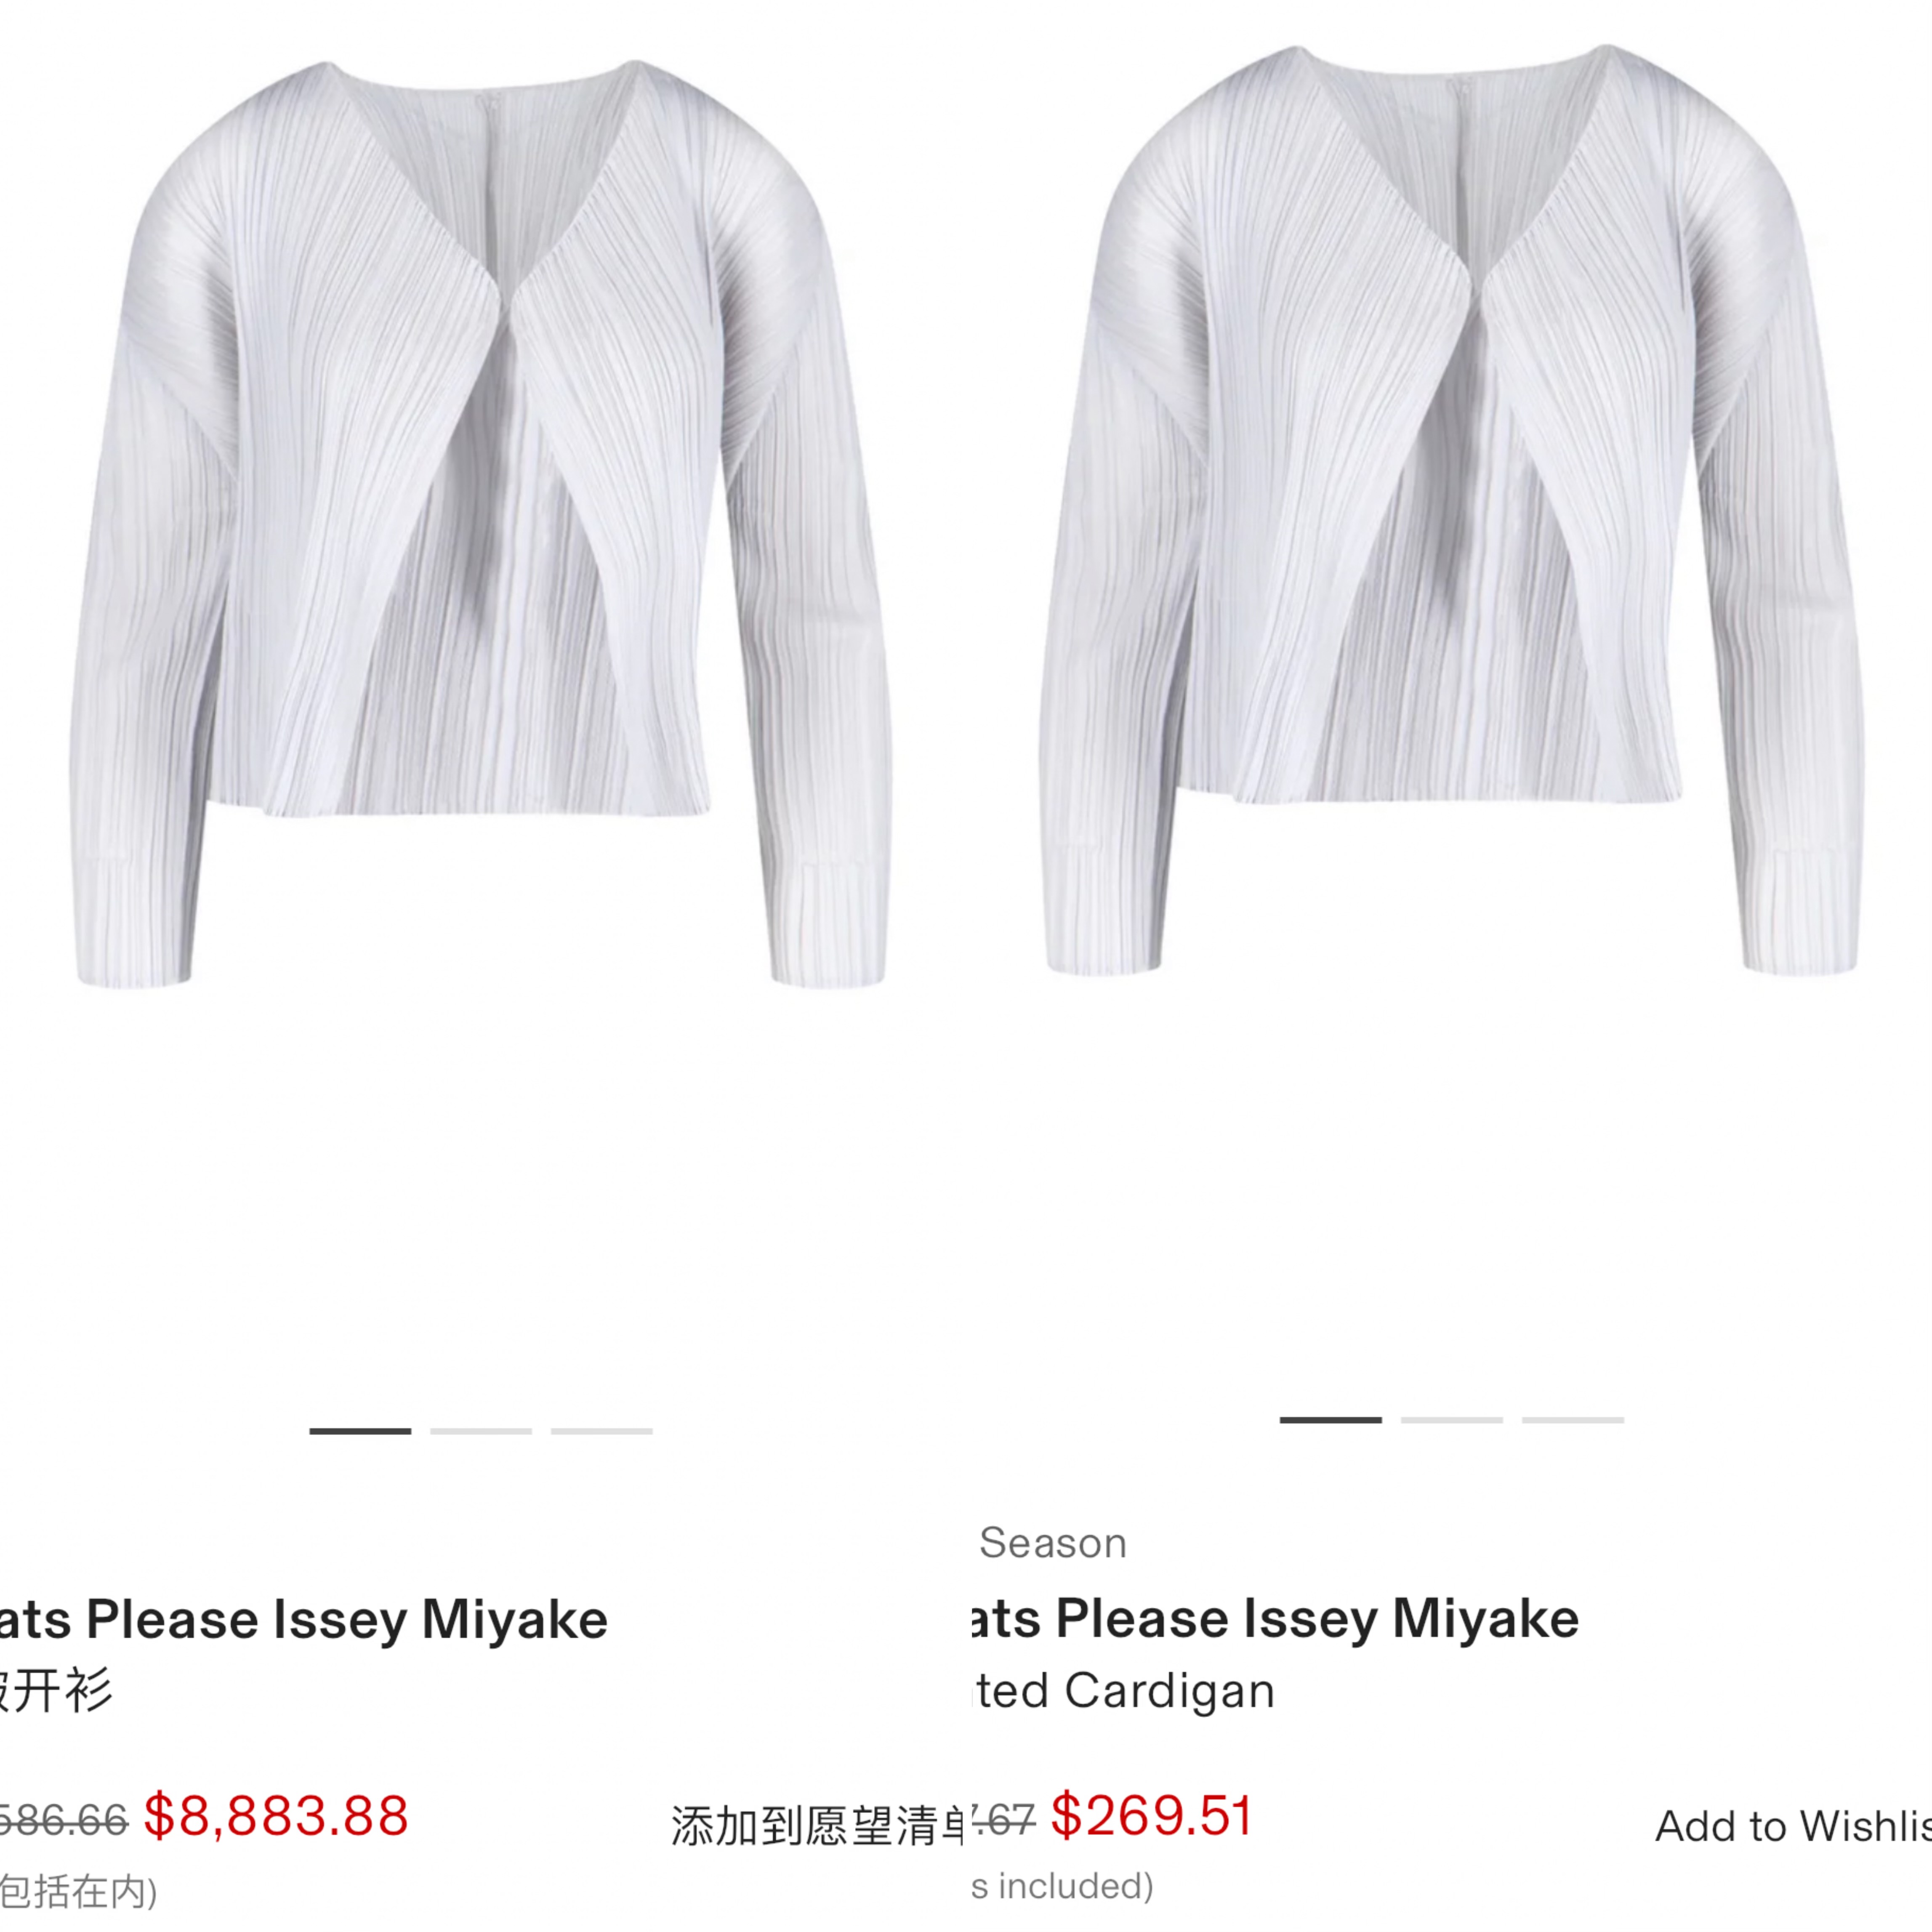Select first carousel indicator under left product
Viewport: 1932px width, 1932px height.
pos(360,1431)
